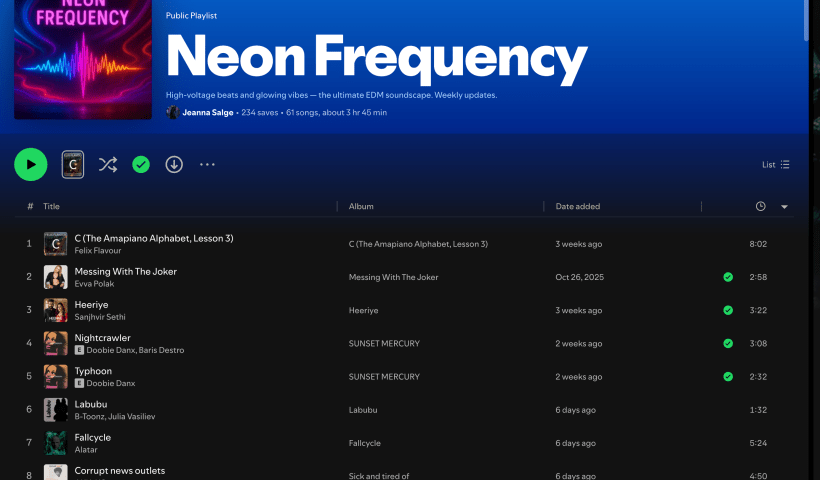Viewport: 820px width, 480px height.
Task: Click the download playlist icon
Action: 174,165
